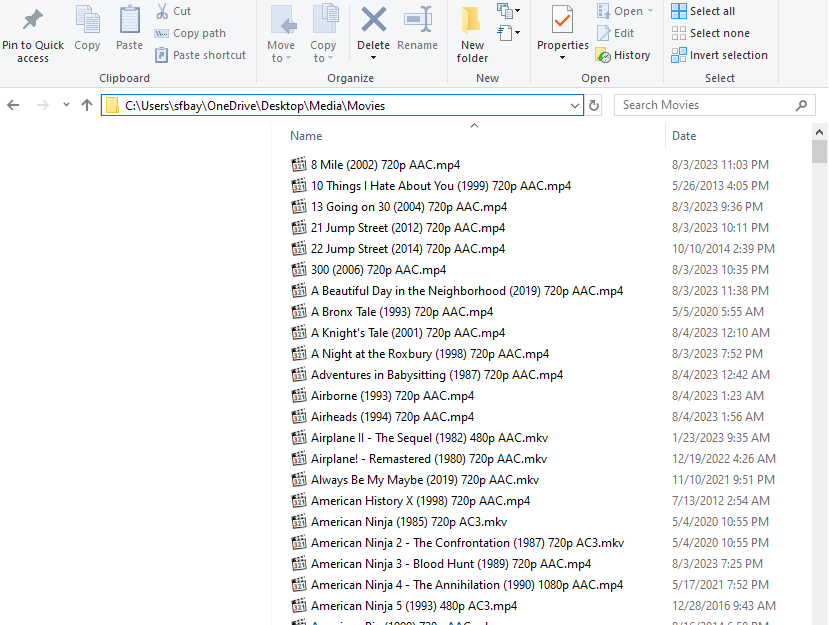Select Airheads (1994) 720p AAC.mp4

pyautogui.click(x=392, y=417)
